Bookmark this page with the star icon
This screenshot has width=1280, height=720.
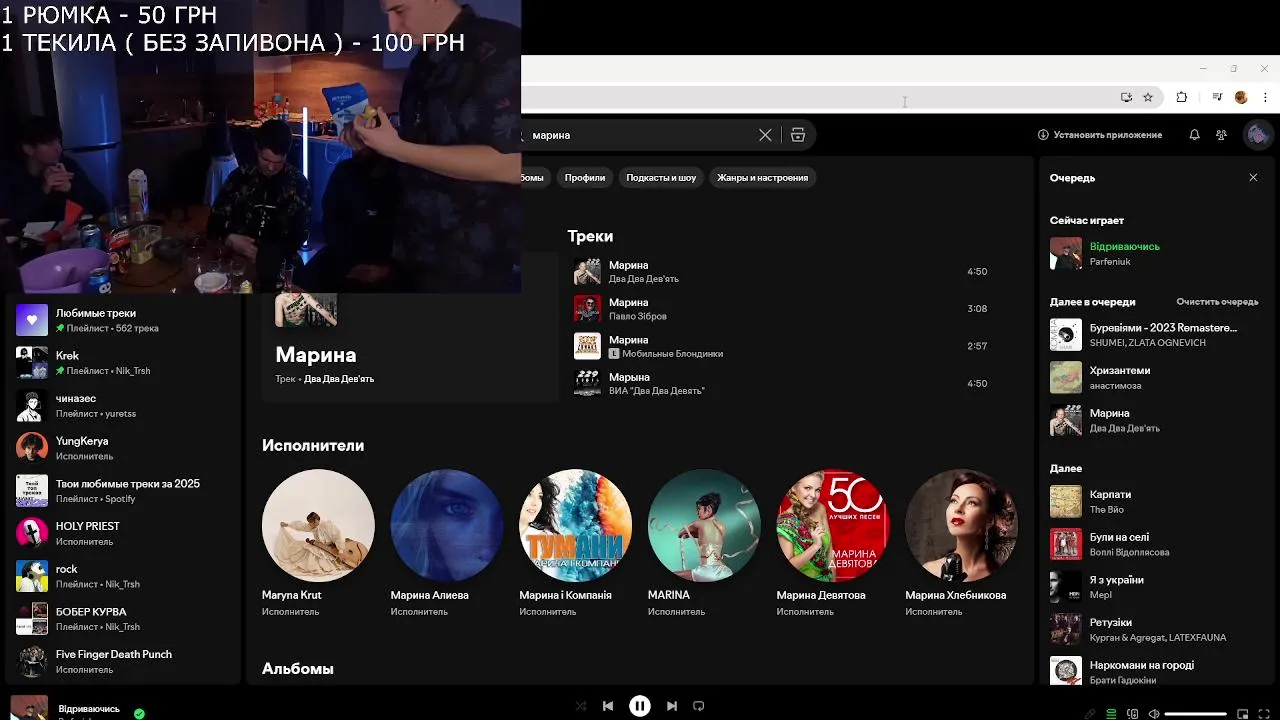click(x=1148, y=98)
